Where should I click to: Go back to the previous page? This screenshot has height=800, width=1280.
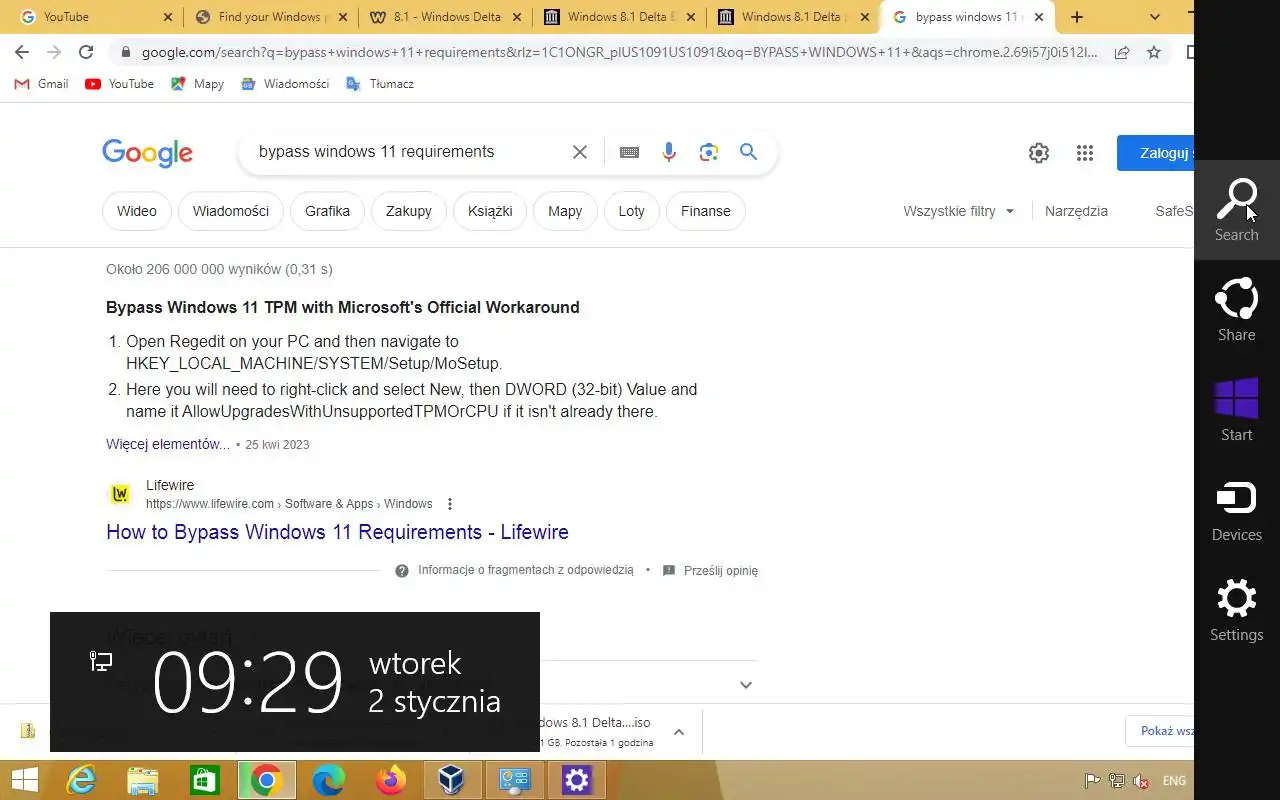coord(22,52)
